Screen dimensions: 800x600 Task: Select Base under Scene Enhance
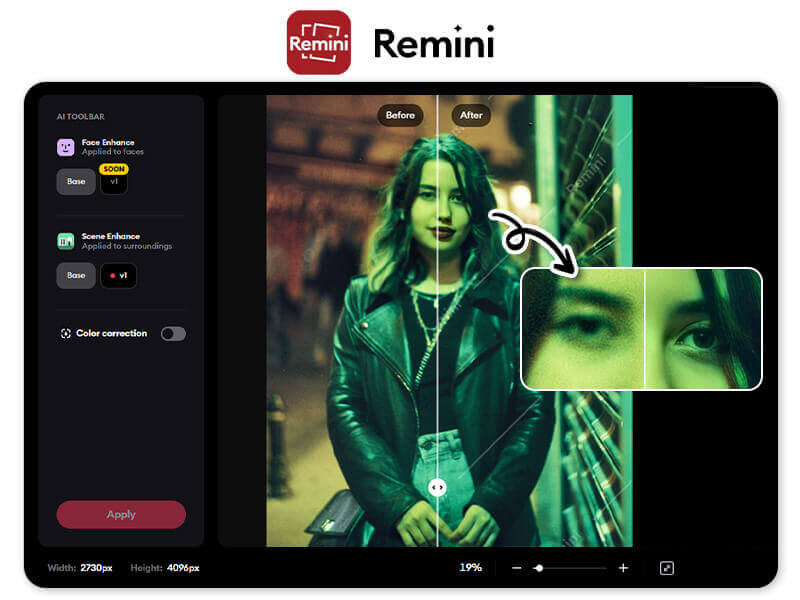76,275
